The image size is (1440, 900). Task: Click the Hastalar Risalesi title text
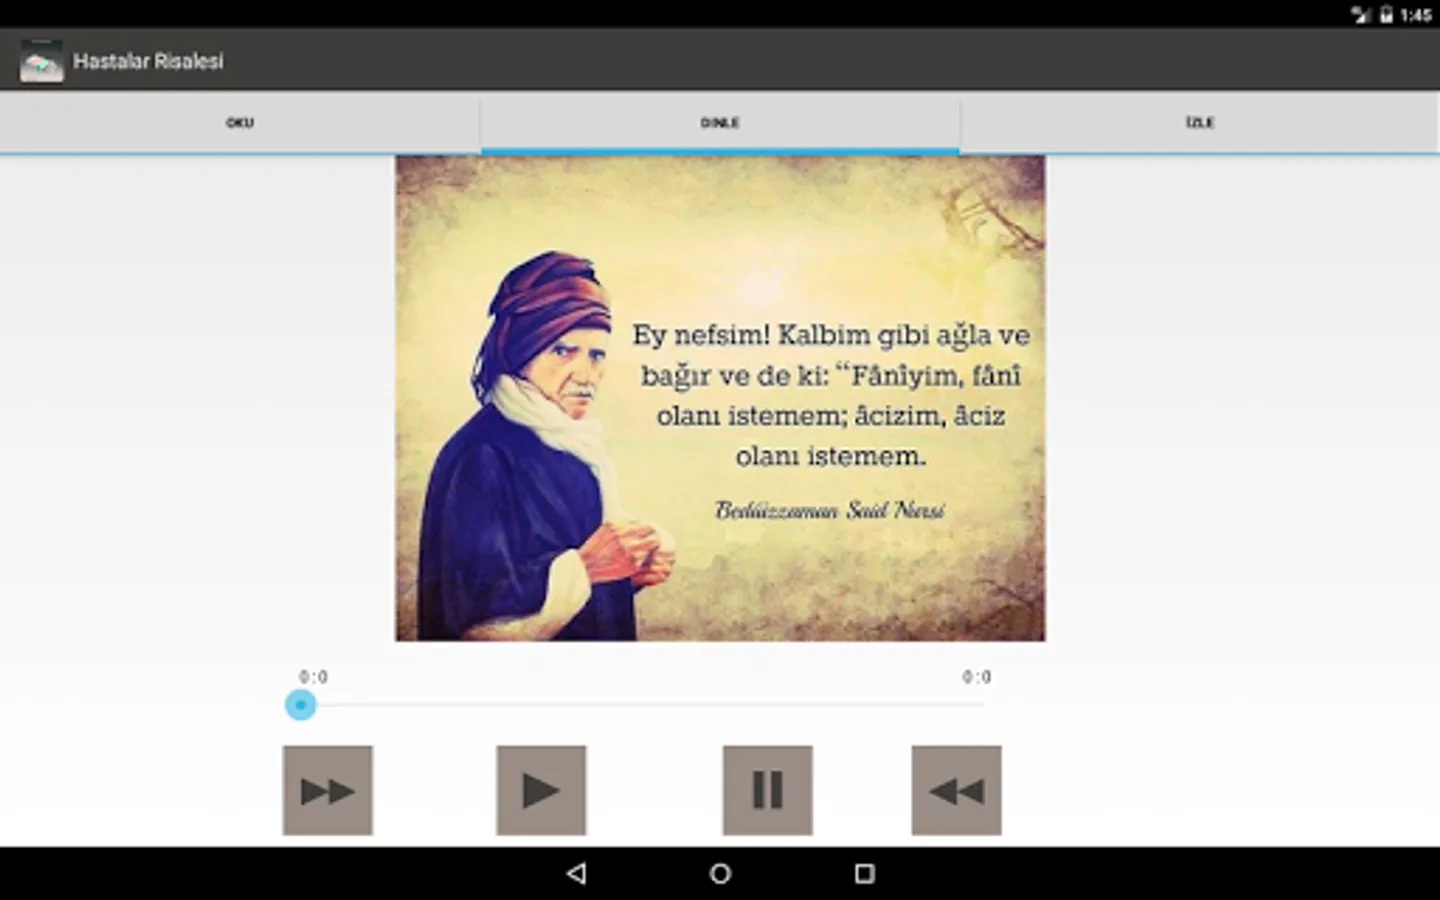148,61
